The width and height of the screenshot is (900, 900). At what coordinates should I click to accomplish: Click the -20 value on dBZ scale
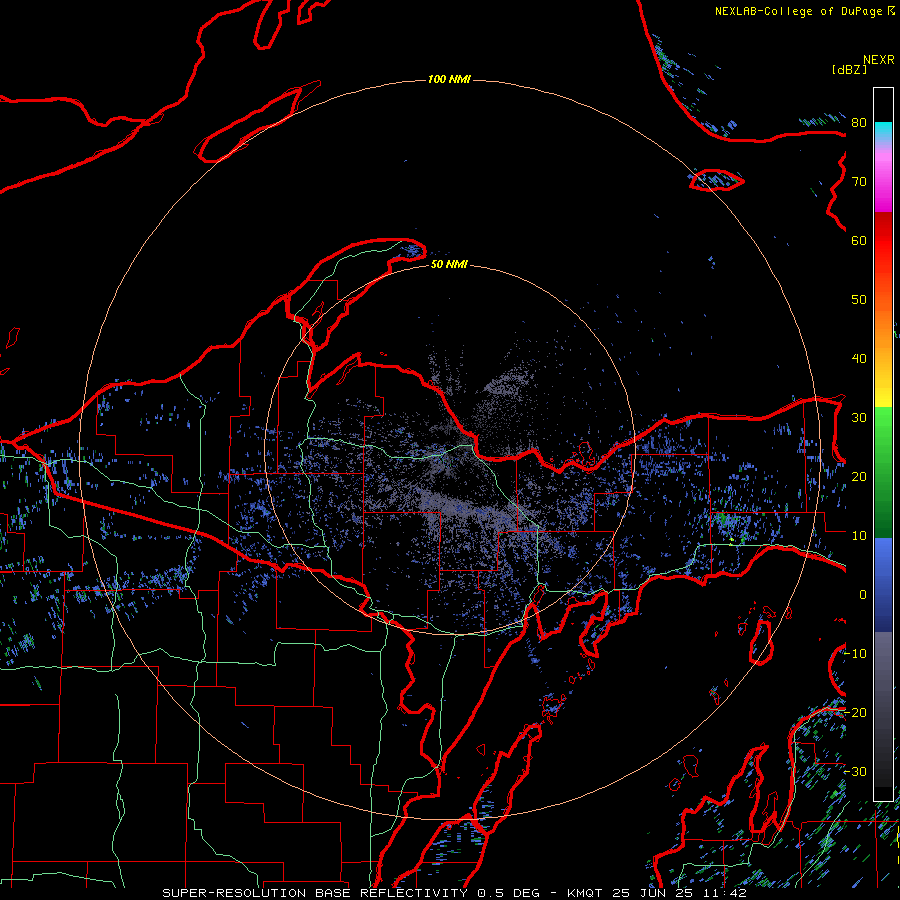point(855,713)
